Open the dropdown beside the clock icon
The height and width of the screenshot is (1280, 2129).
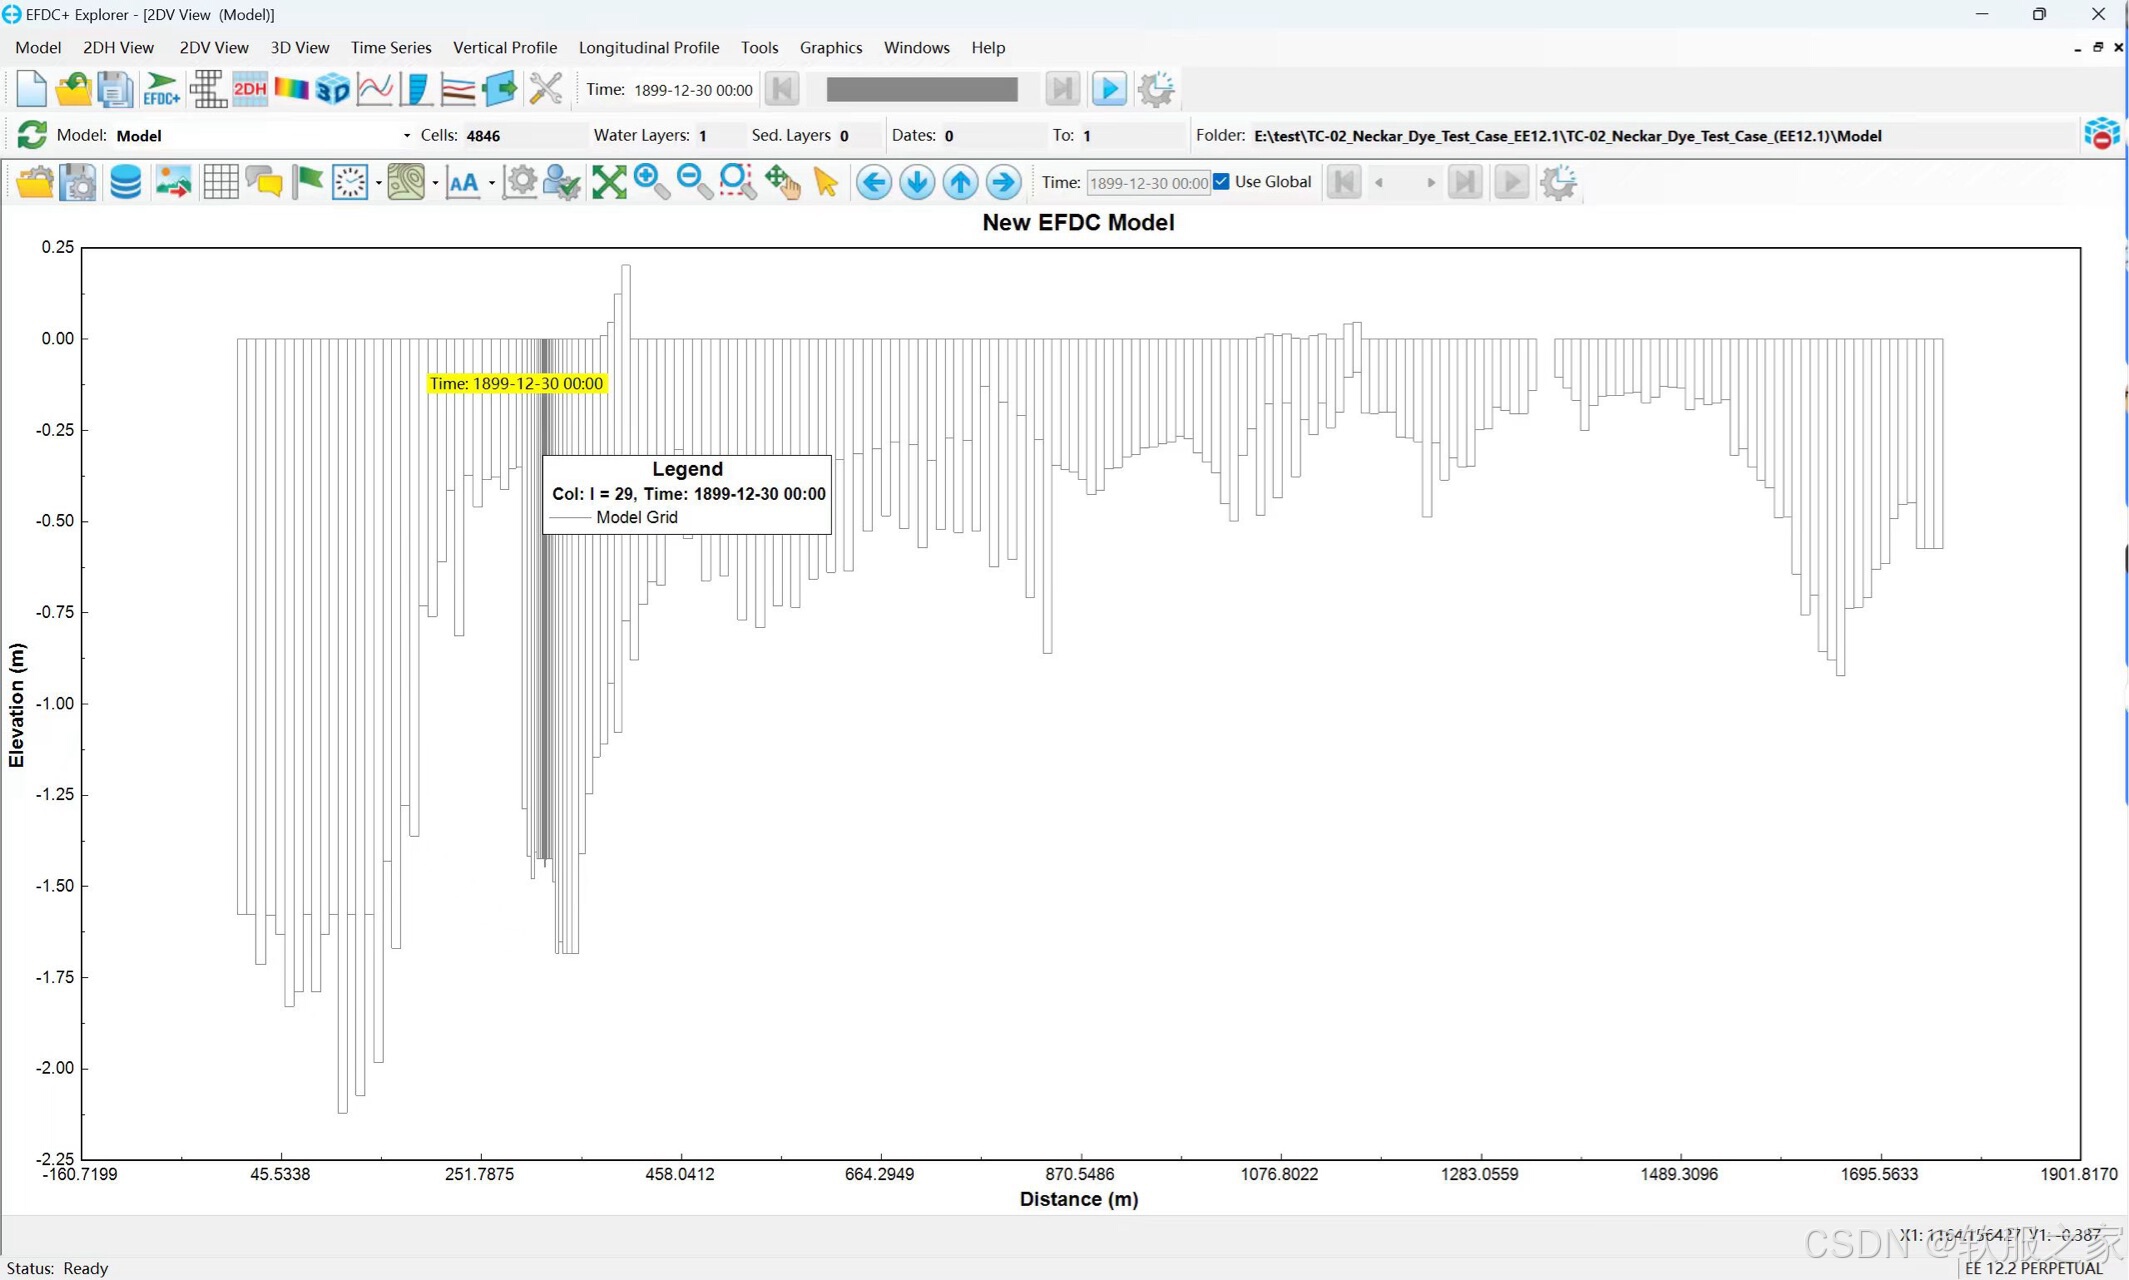(378, 183)
